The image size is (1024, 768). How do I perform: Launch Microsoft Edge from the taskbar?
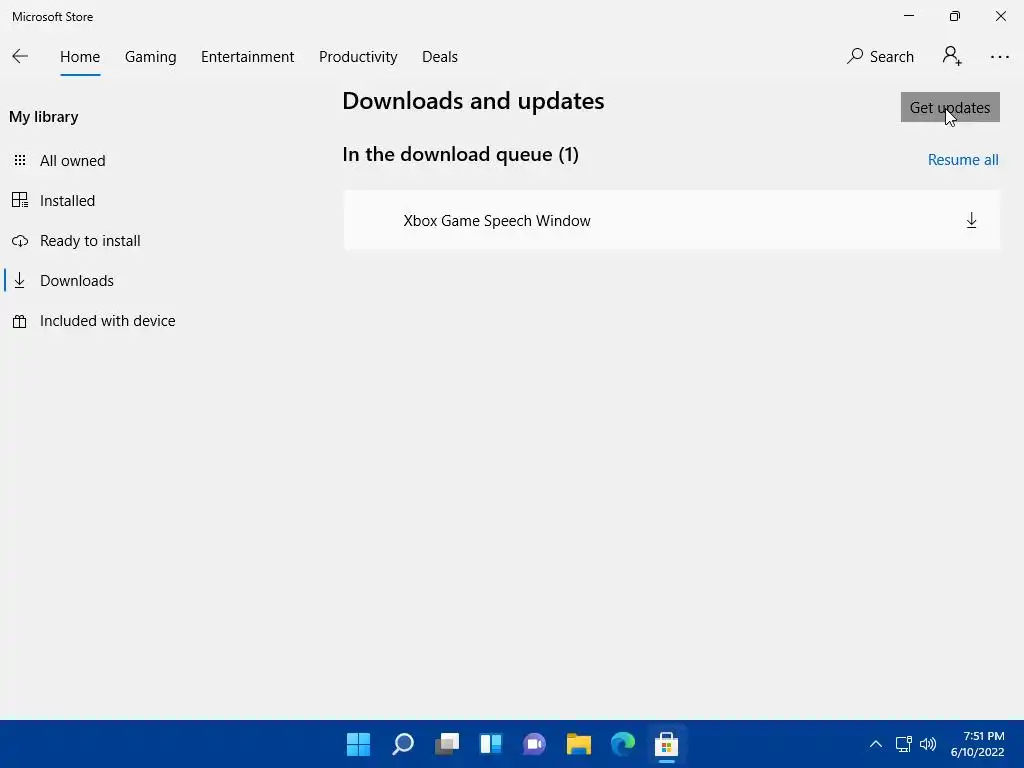pos(622,744)
